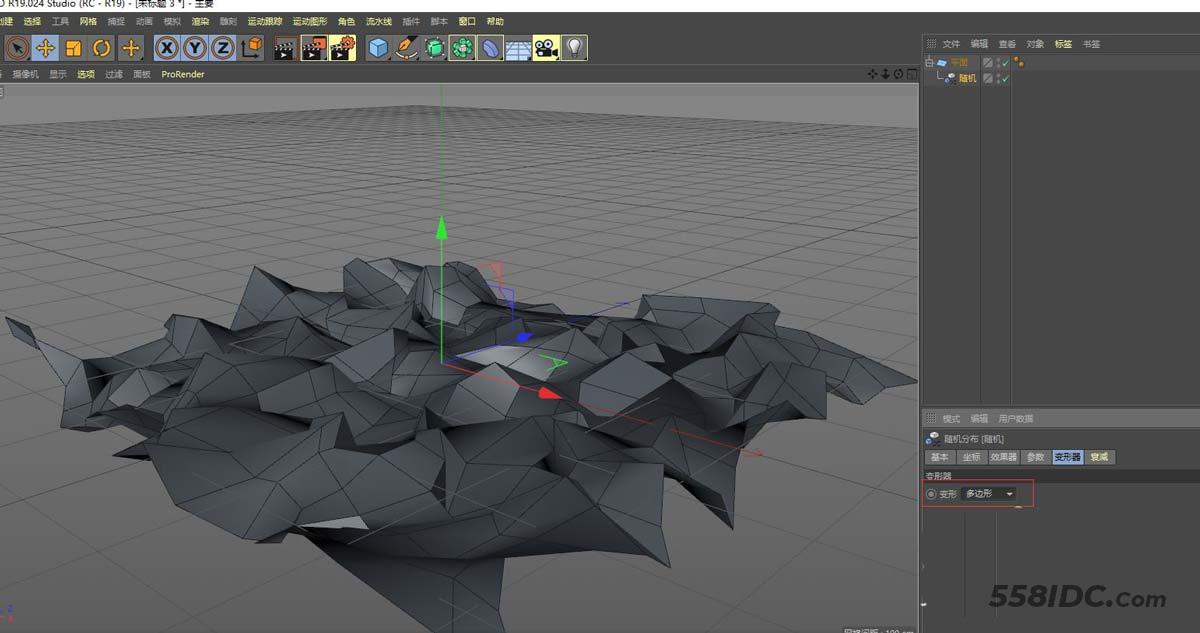
Task: Open viewport 选项 menu
Action: [x=86, y=74]
